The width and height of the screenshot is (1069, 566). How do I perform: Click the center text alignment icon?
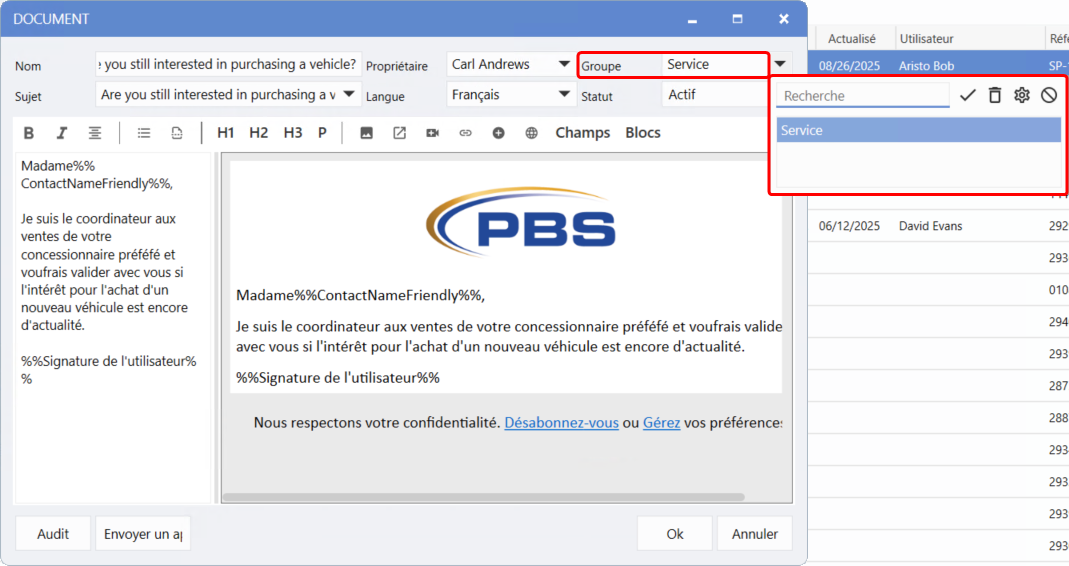94,133
